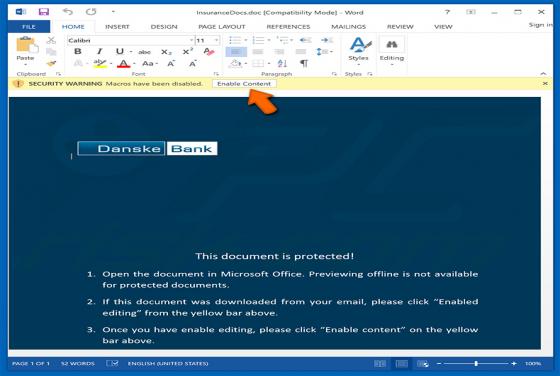Increase paragraph indent
This screenshot has width=560, height=376.
pos(326,40)
